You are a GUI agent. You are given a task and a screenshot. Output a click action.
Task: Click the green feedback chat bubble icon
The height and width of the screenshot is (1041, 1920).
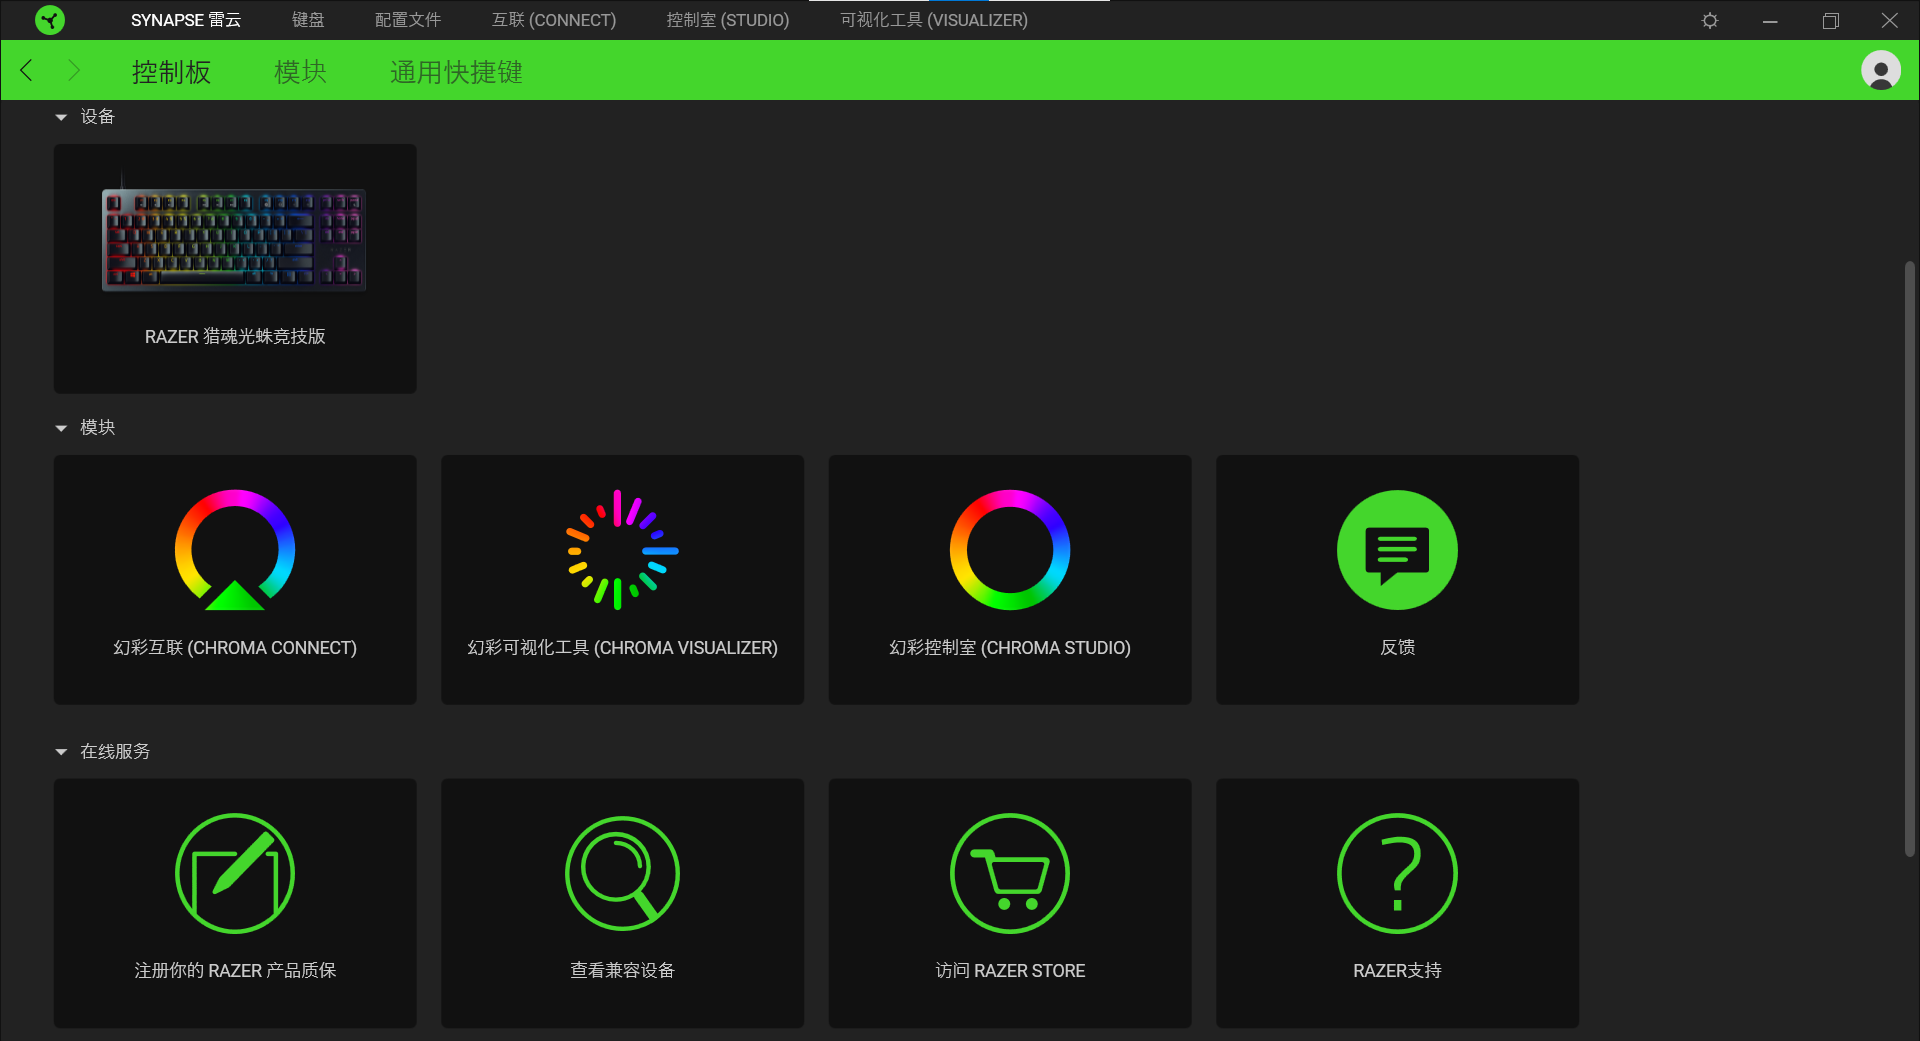click(x=1397, y=550)
